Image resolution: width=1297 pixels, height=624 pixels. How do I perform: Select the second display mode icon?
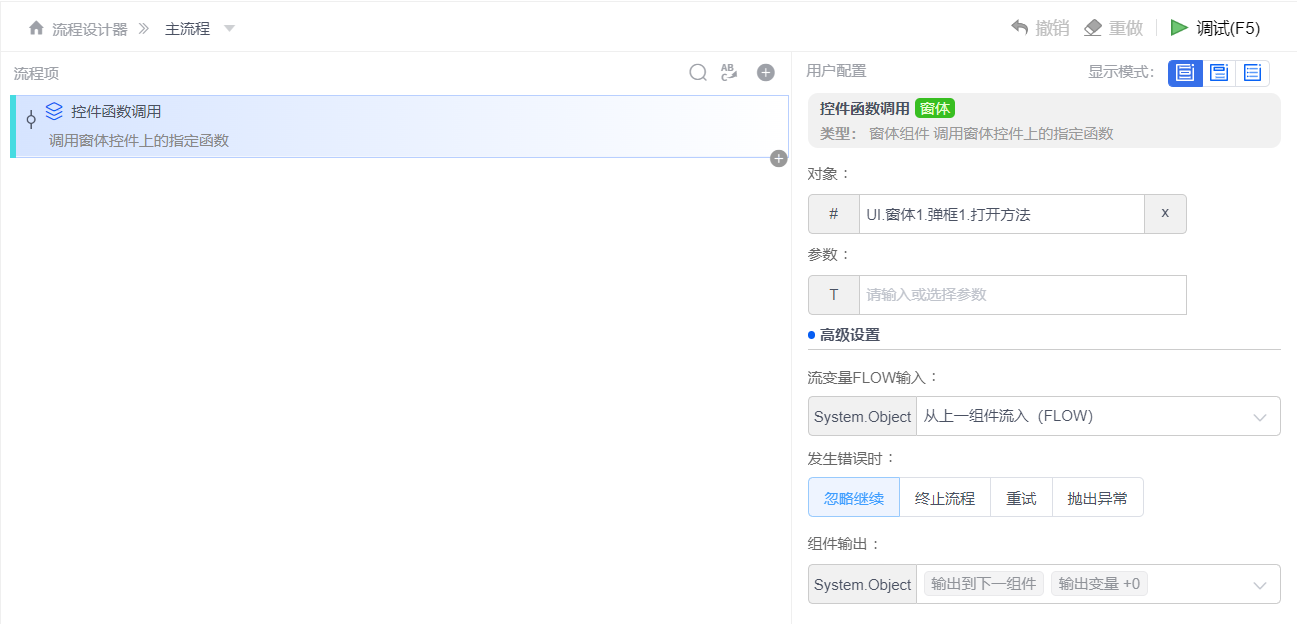click(x=1218, y=72)
